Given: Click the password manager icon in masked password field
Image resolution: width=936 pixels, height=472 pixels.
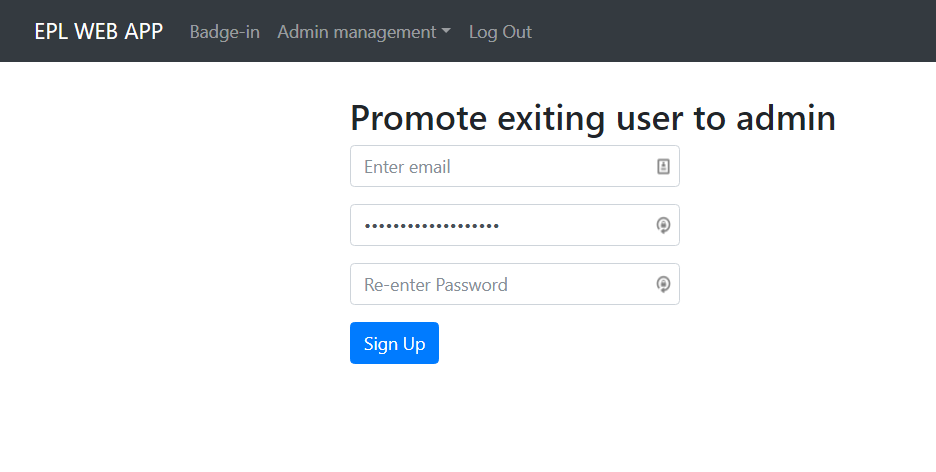Looking at the screenshot, I should 663,225.
